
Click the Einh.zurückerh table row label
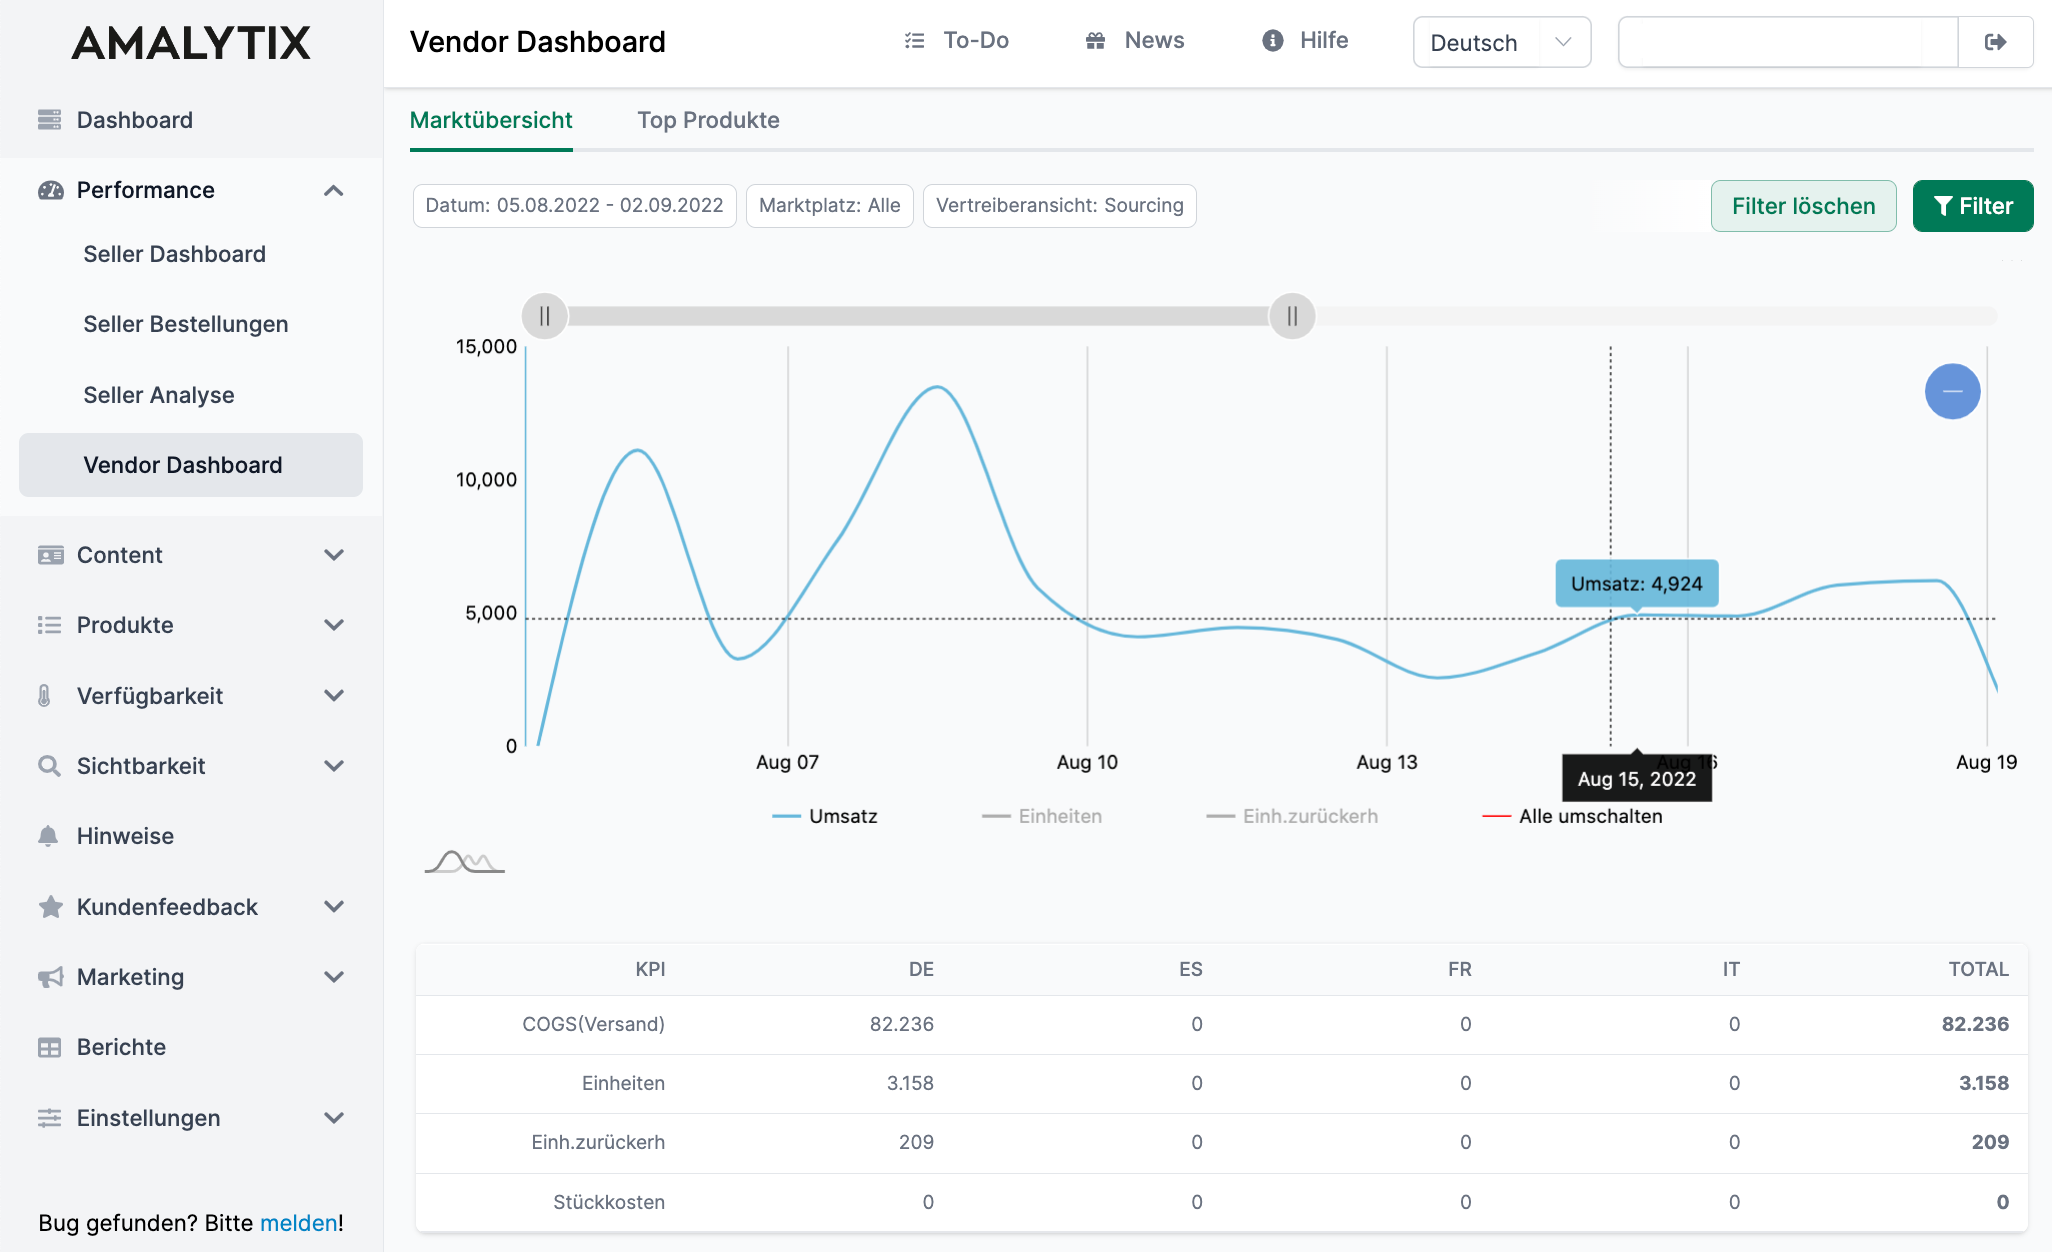coord(598,1142)
